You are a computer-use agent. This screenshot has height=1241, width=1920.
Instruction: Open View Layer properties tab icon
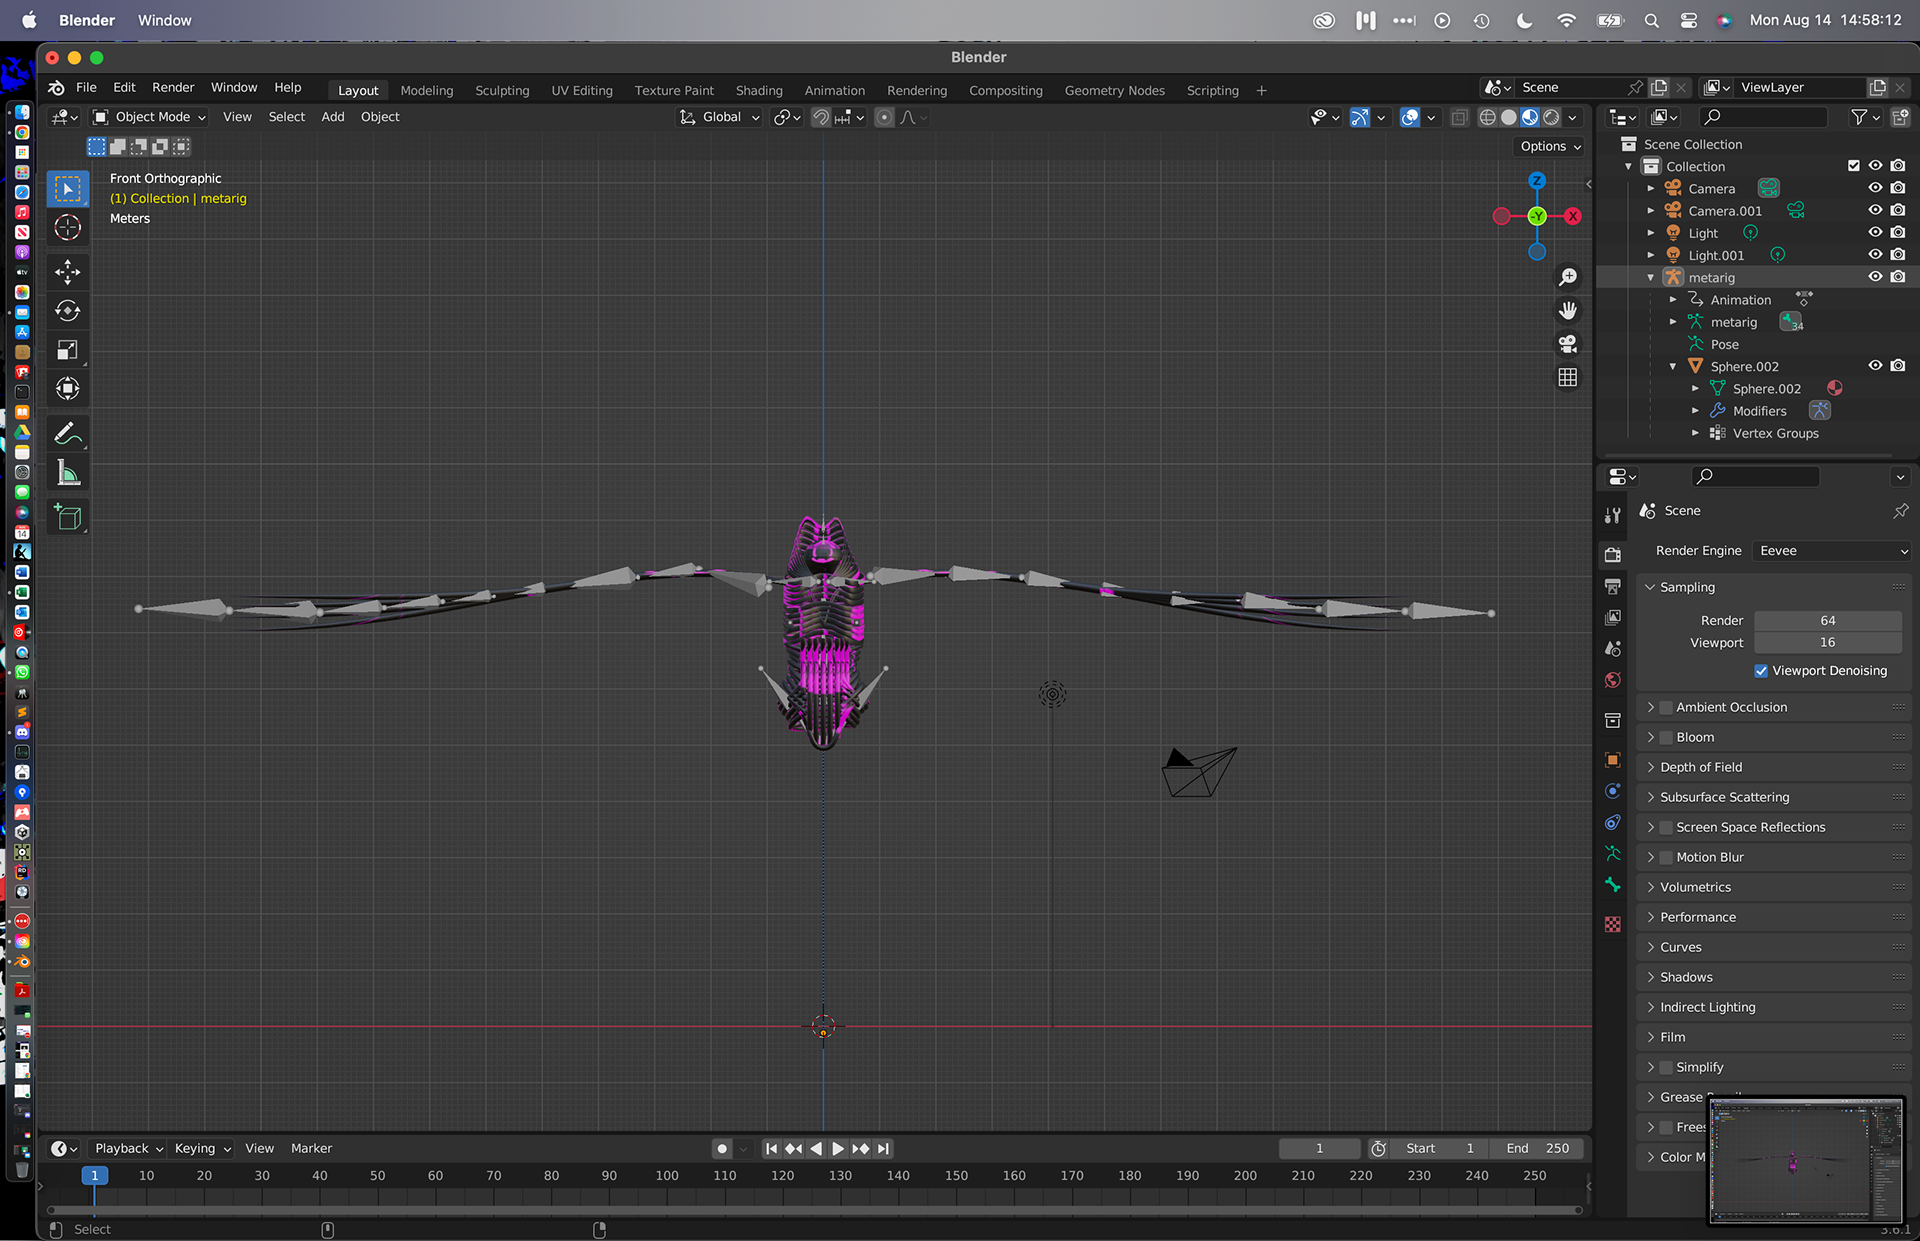click(x=1612, y=617)
